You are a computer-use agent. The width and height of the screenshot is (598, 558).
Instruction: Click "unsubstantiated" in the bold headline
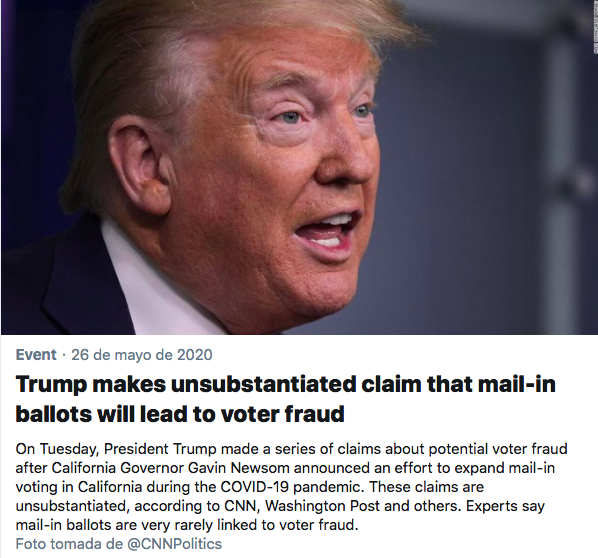pyautogui.click(x=263, y=384)
